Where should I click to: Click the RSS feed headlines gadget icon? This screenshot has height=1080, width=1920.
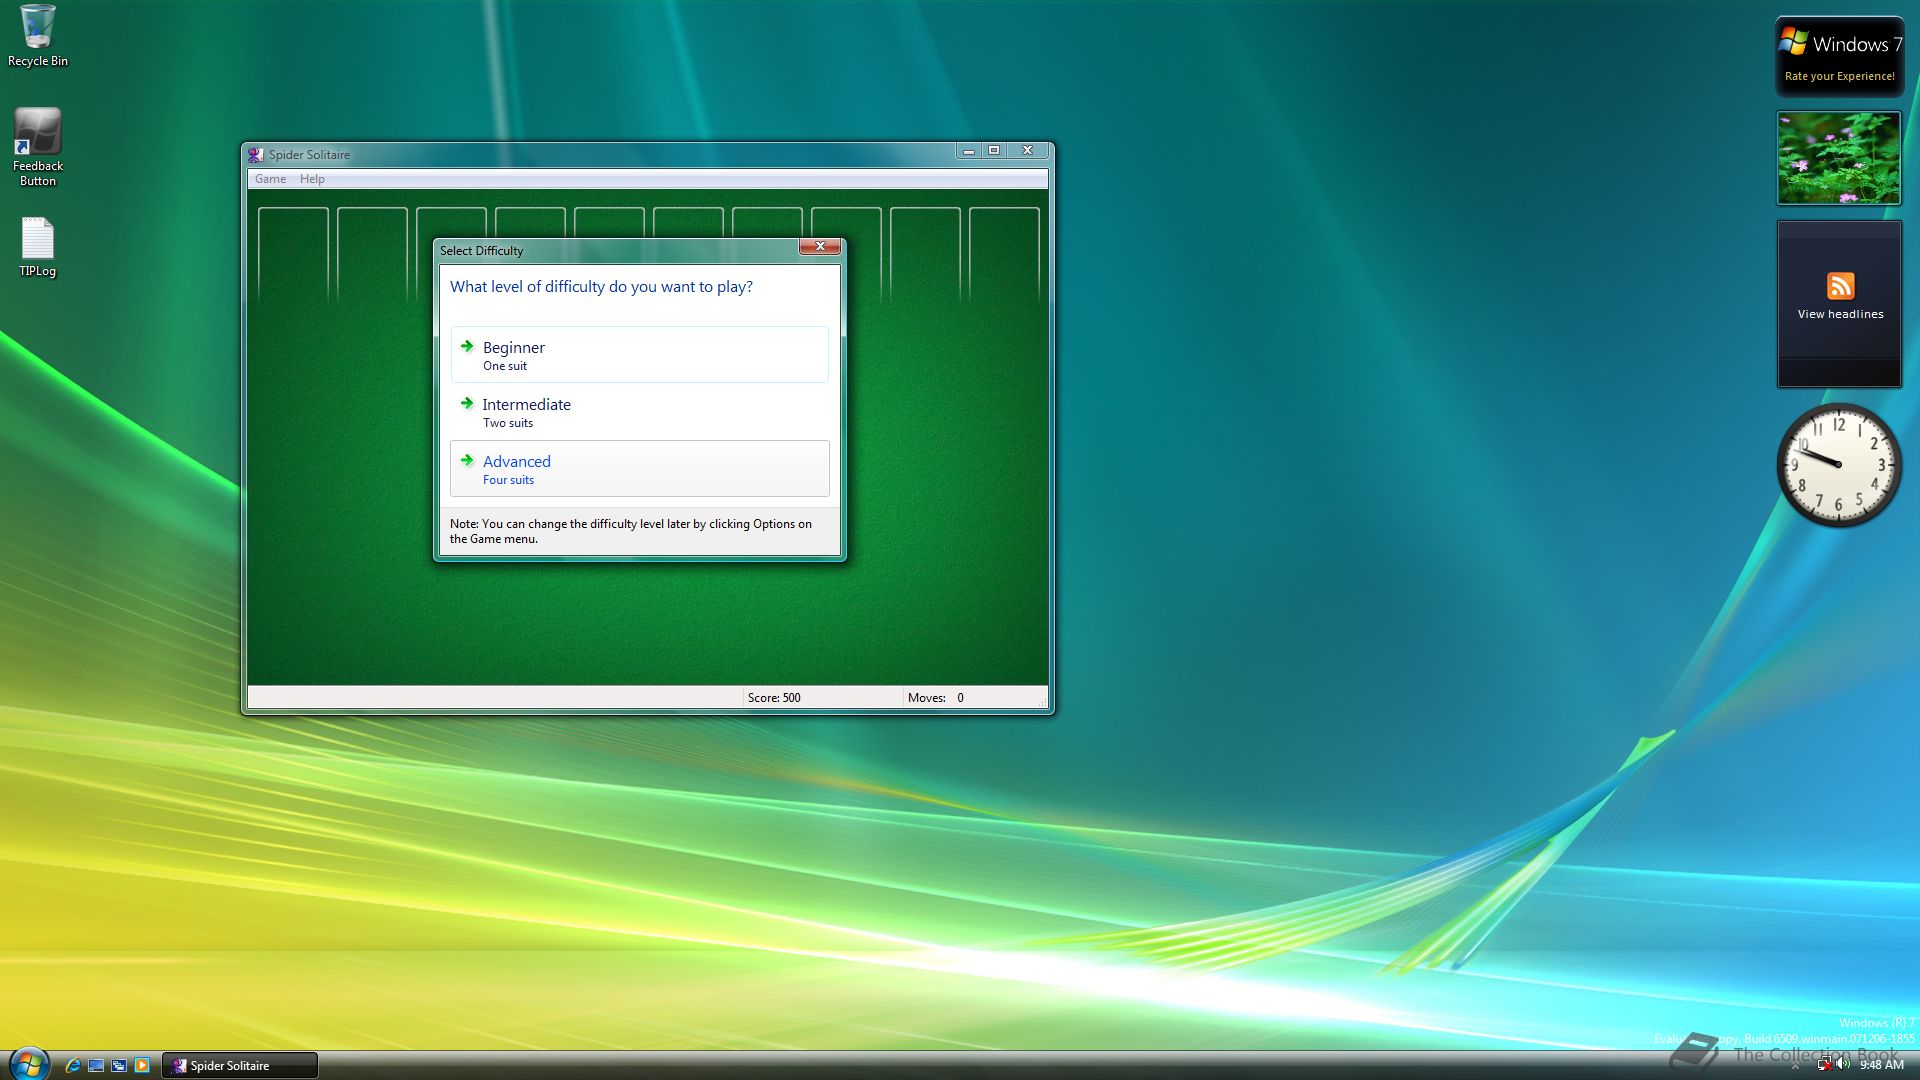pos(1840,286)
